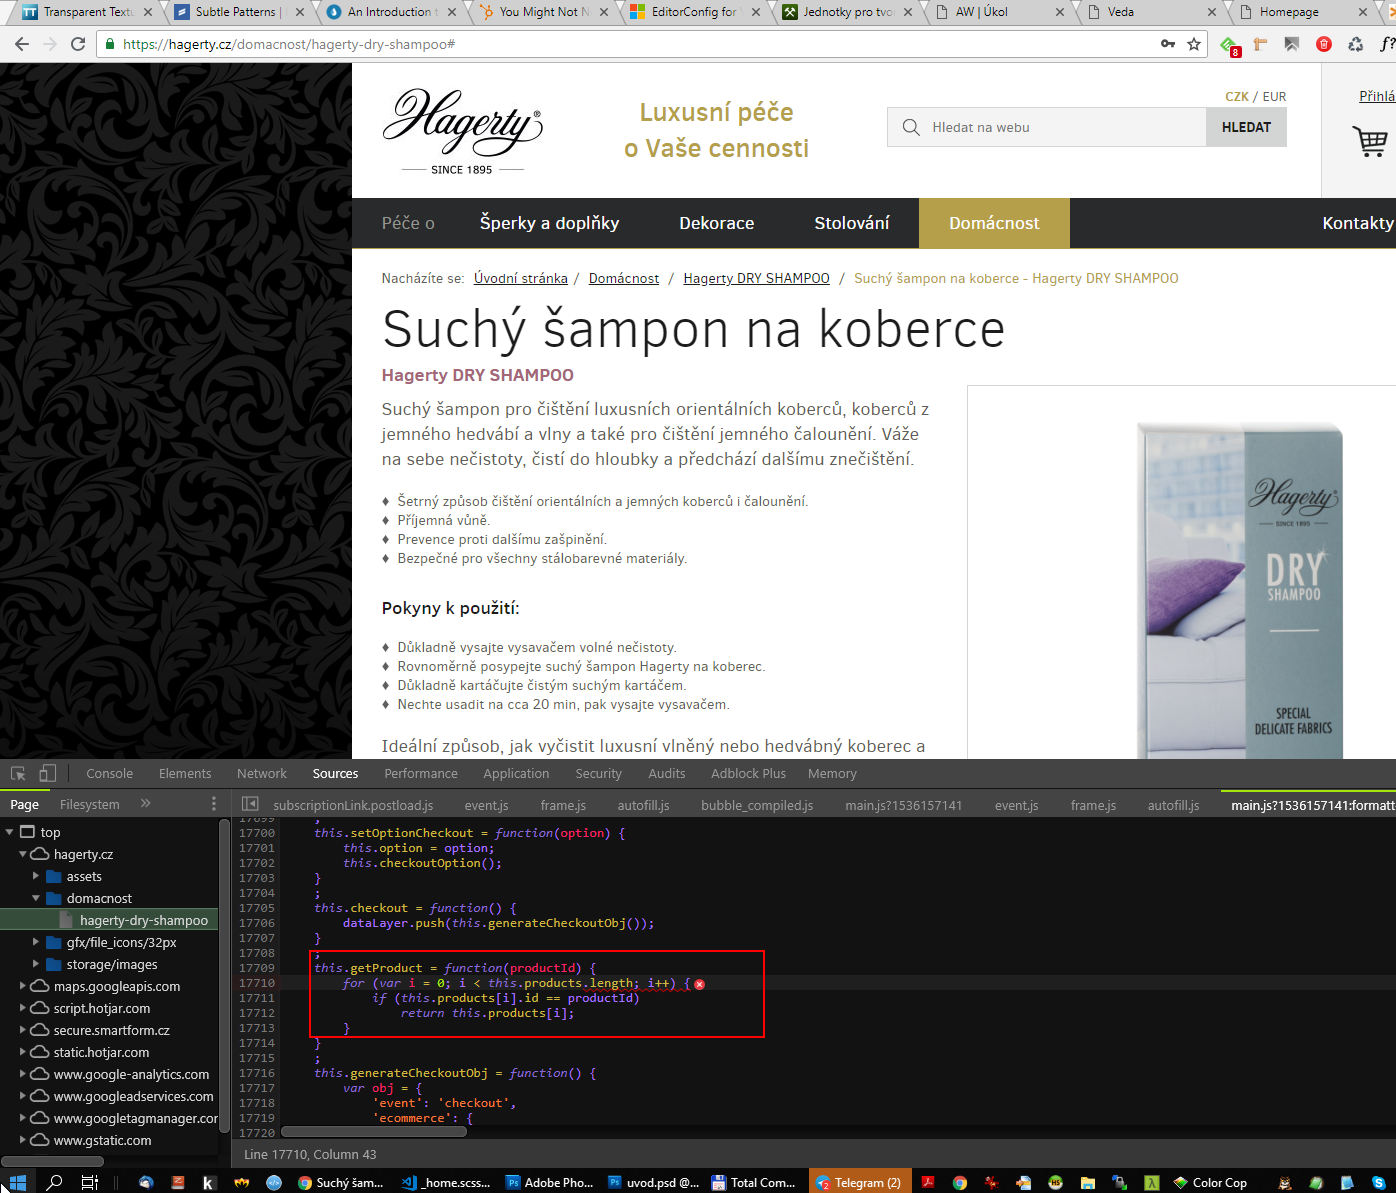Open the 'Šperky a doplňky' menu item
Image resolution: width=1396 pixels, height=1193 pixels.
pyautogui.click(x=549, y=223)
